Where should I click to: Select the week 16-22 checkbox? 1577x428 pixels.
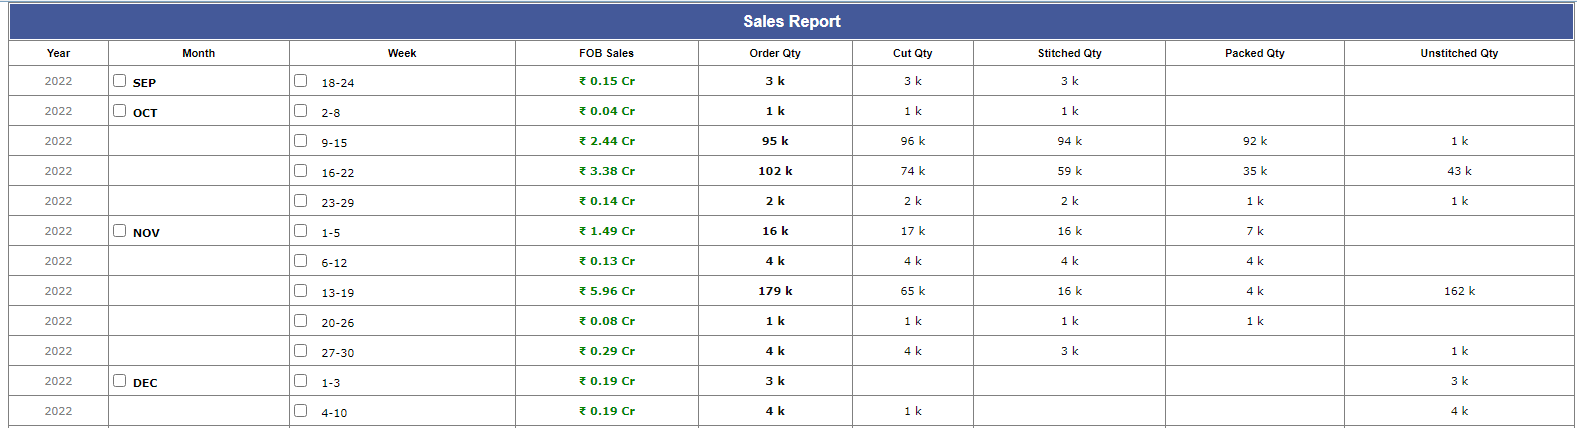pyautogui.click(x=301, y=171)
